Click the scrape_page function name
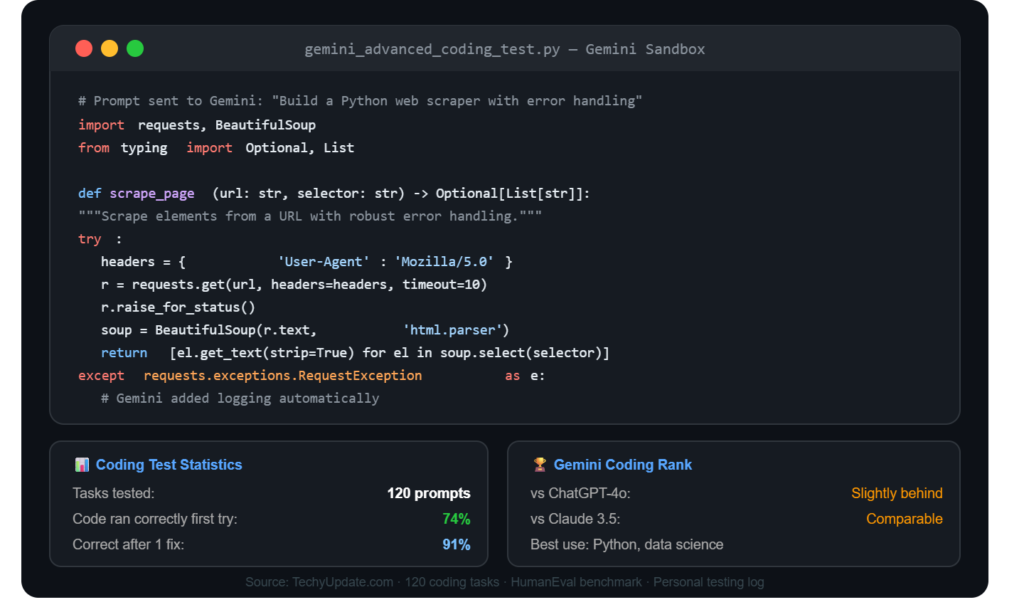1024x612 pixels. (x=152, y=193)
